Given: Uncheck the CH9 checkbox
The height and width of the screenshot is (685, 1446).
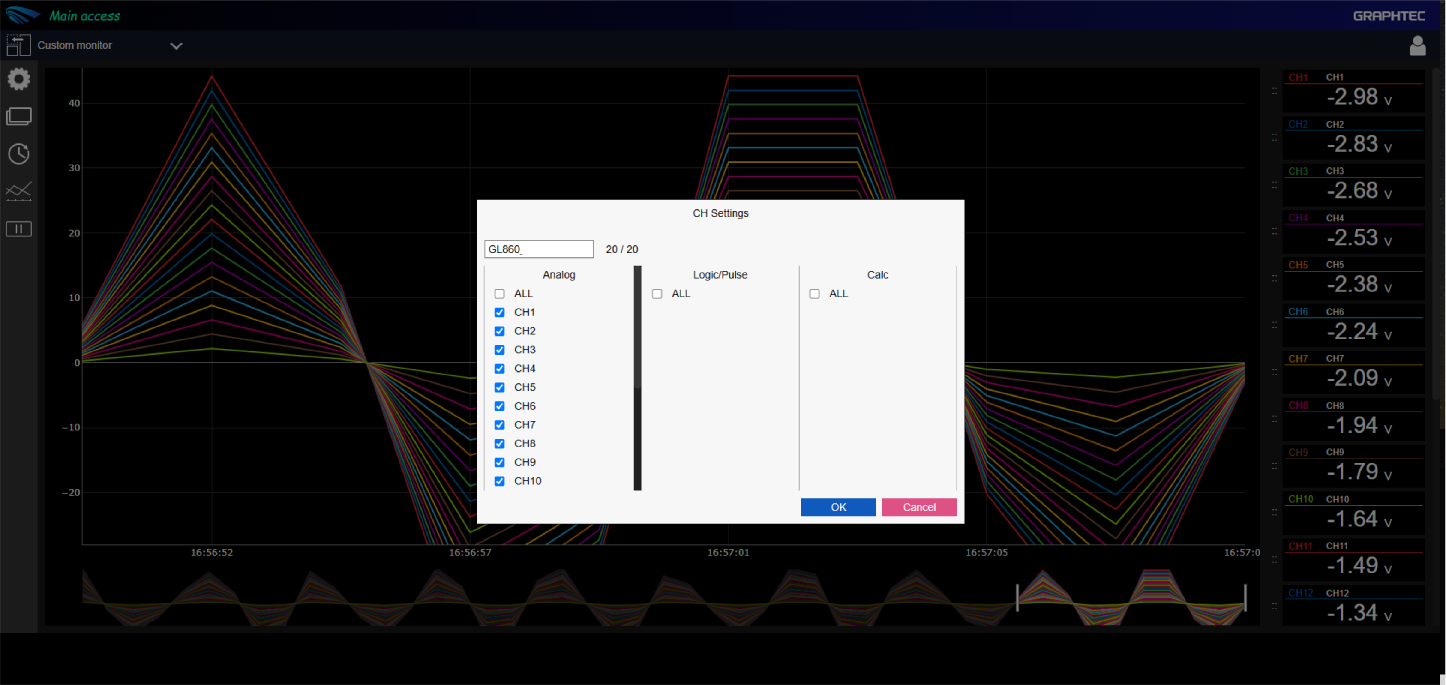Looking at the screenshot, I should (499, 462).
